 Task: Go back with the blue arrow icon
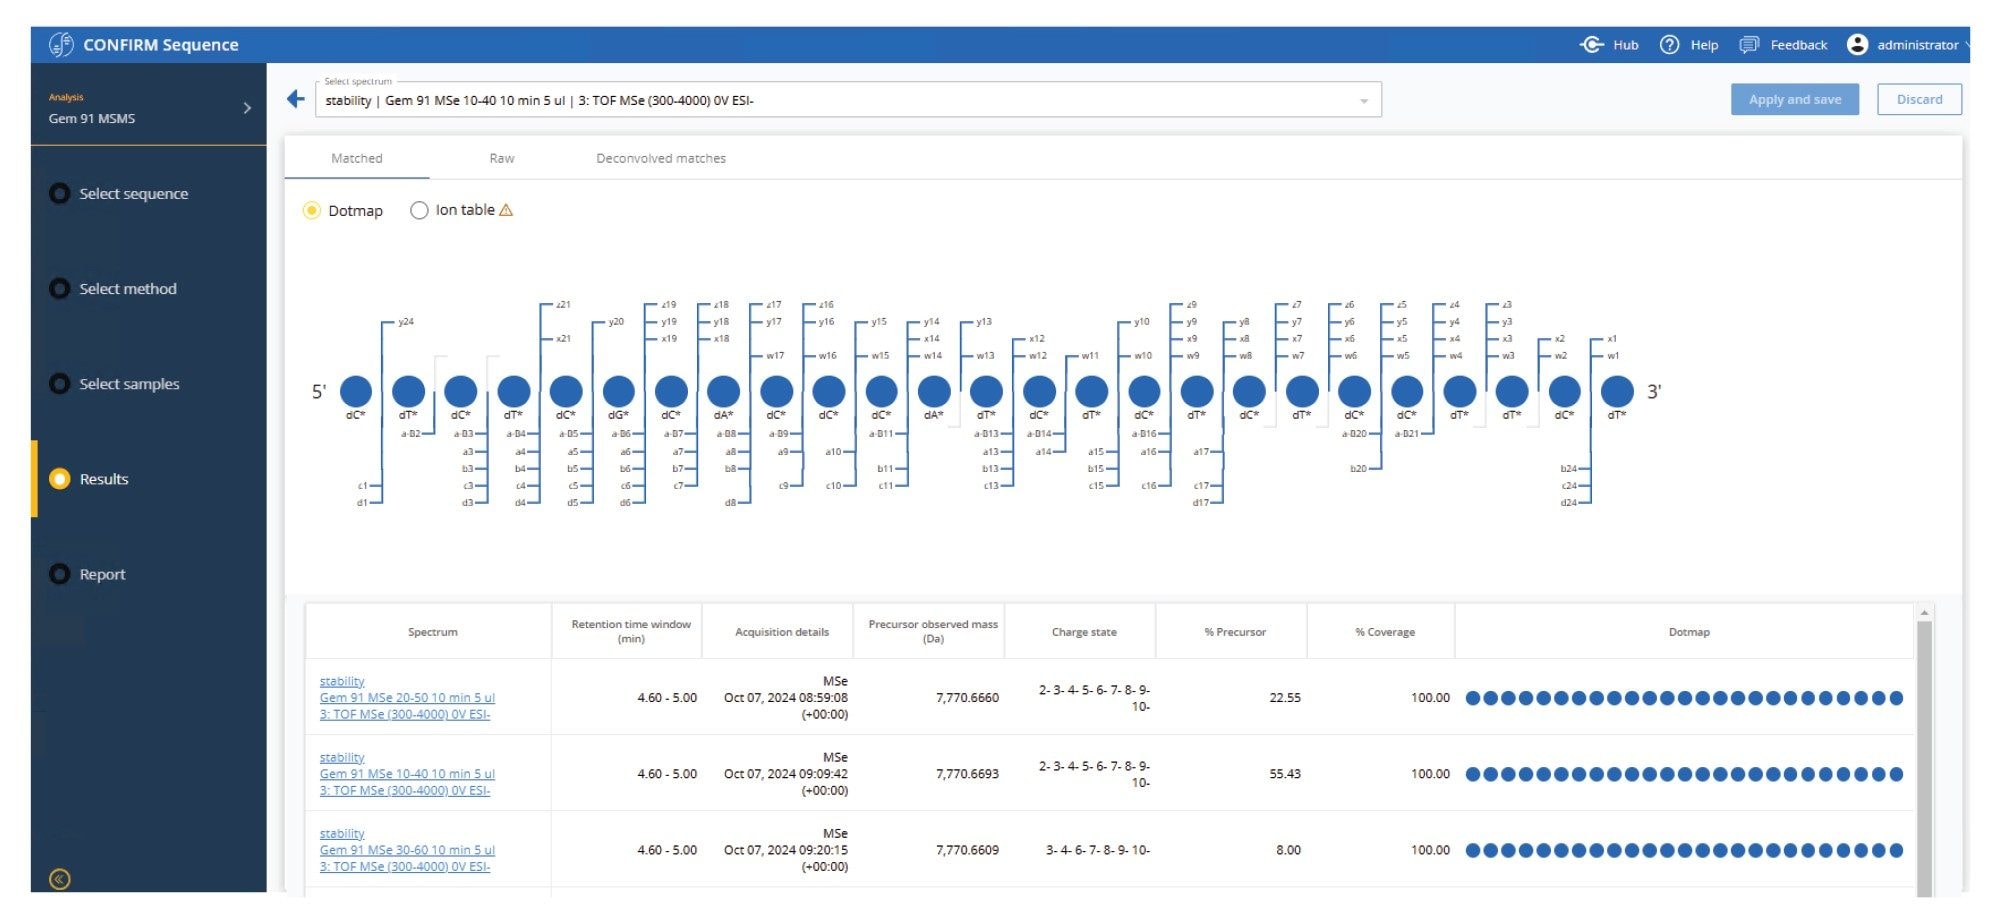pyautogui.click(x=295, y=99)
